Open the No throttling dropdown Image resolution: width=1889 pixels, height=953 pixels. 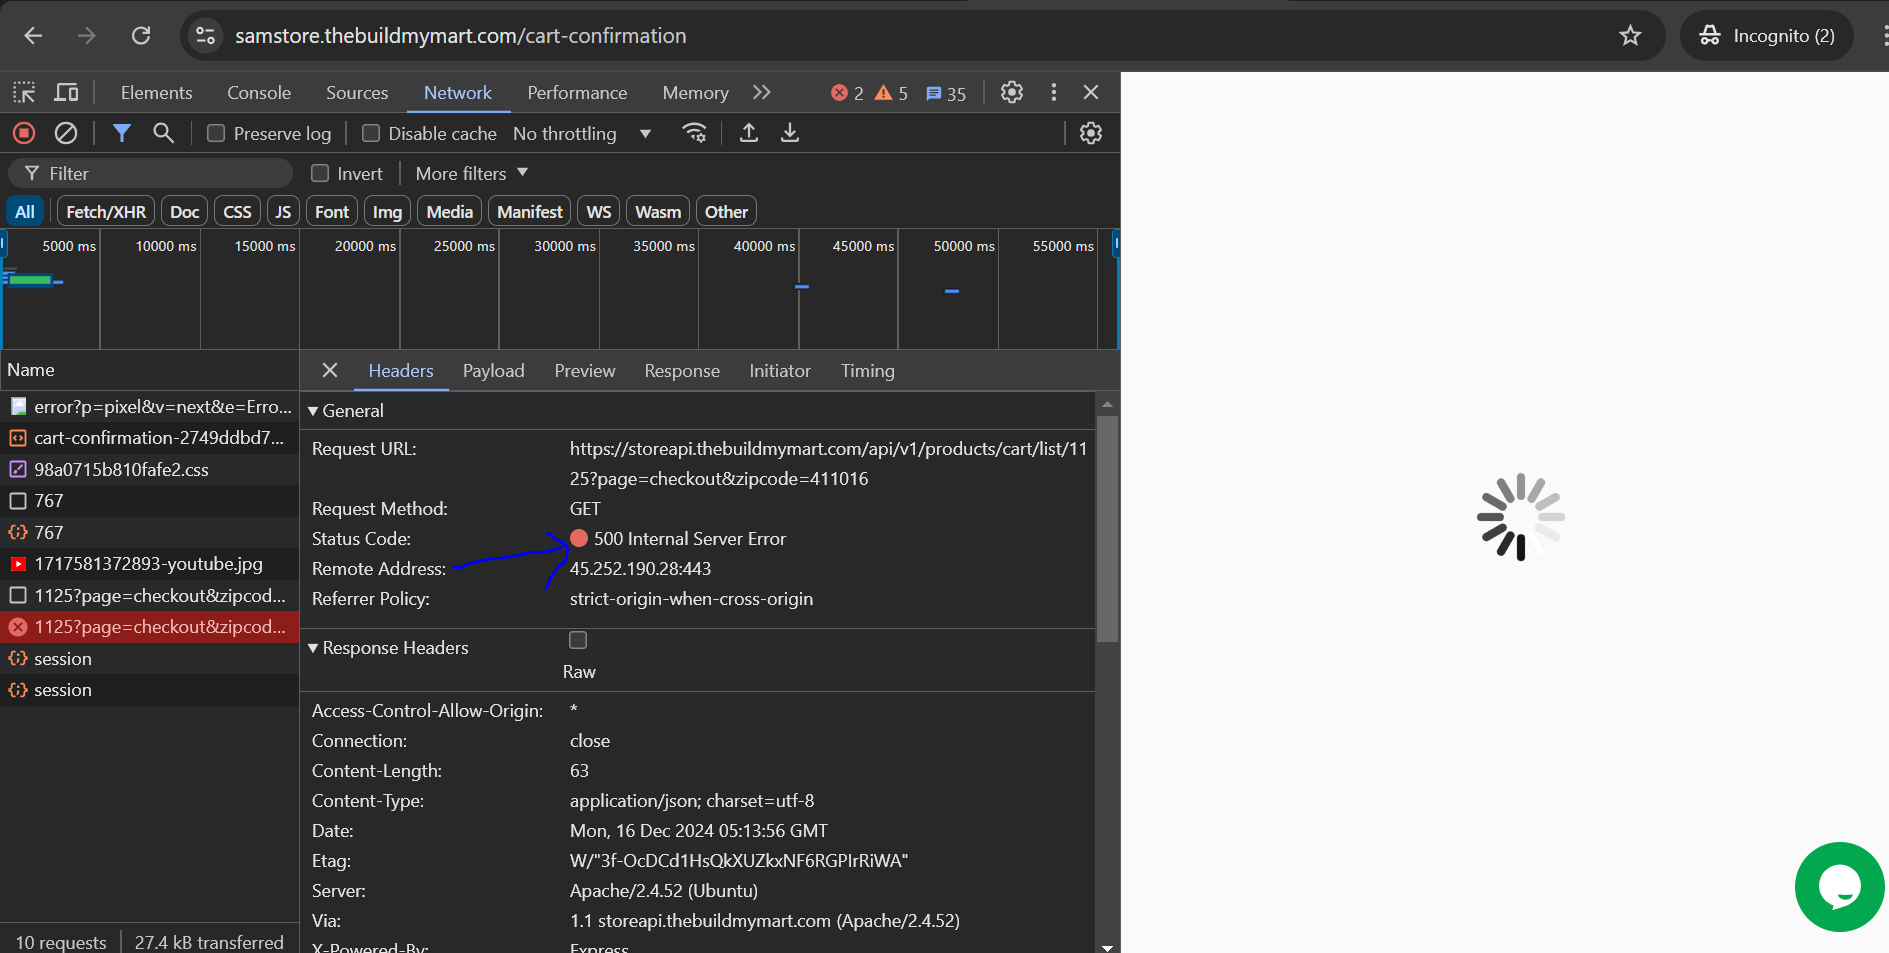tap(582, 133)
